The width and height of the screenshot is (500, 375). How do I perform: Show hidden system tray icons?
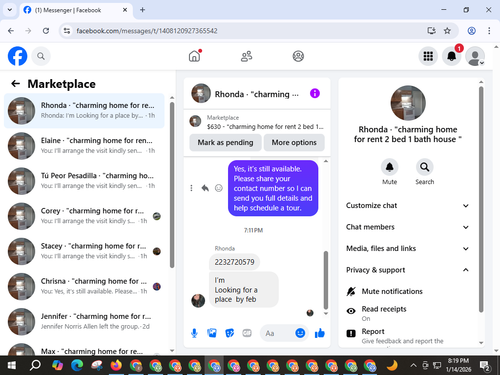[x=413, y=365]
